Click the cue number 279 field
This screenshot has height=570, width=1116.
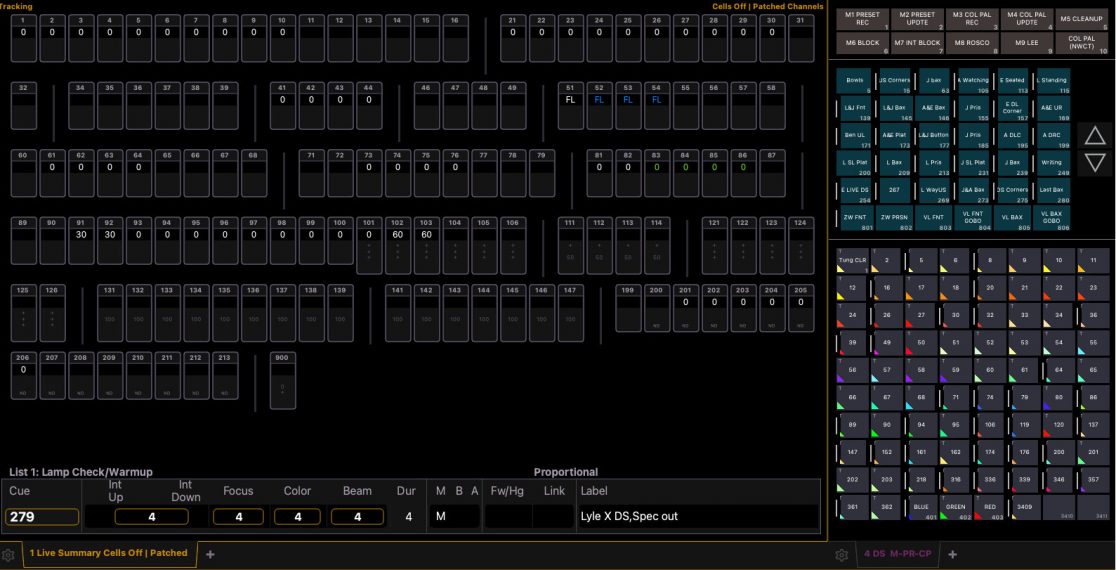pyautogui.click(x=42, y=517)
